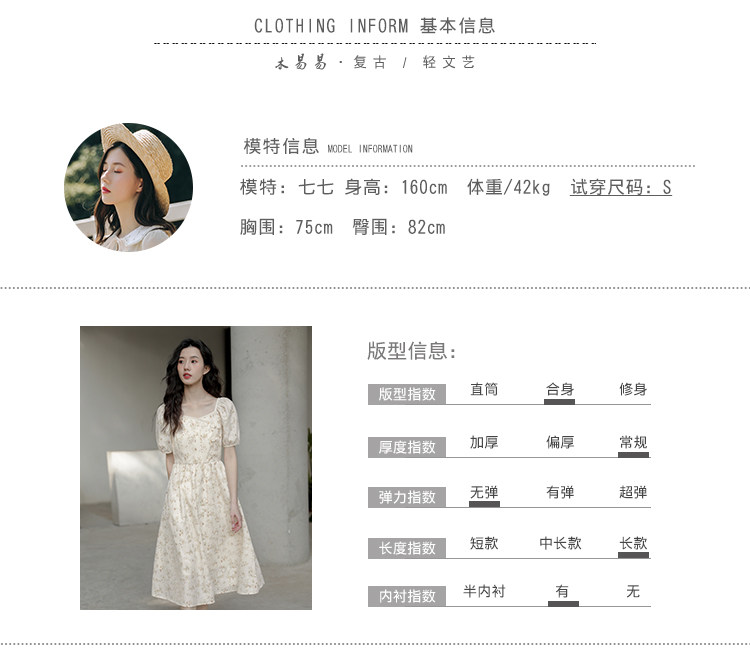750x670 pixels.
Task: Select 超弹 elasticity option
Action: [633, 492]
